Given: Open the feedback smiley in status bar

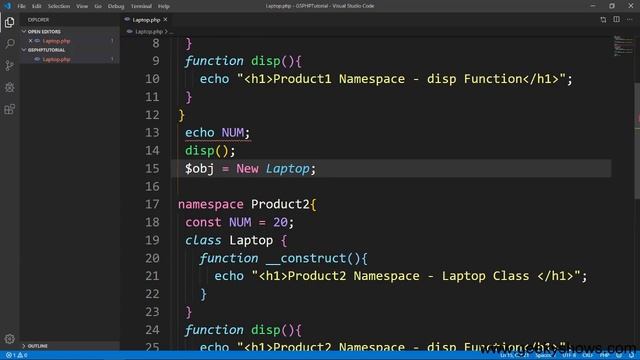Looking at the screenshot, I should tap(619, 355).
